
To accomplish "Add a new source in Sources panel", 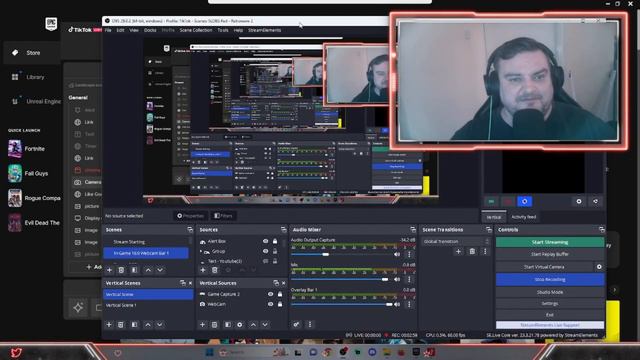I will 202,270.
